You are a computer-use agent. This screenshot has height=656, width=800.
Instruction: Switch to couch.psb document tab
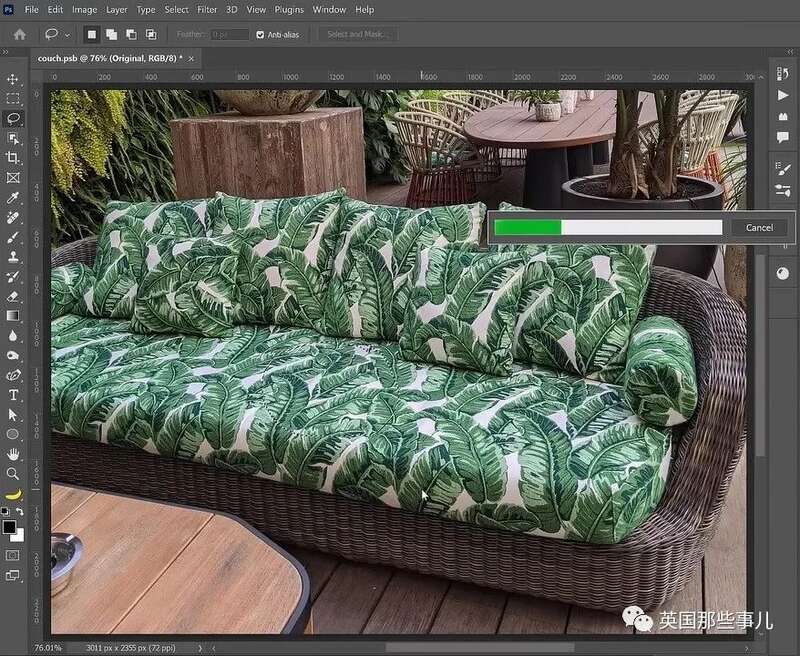coord(110,58)
